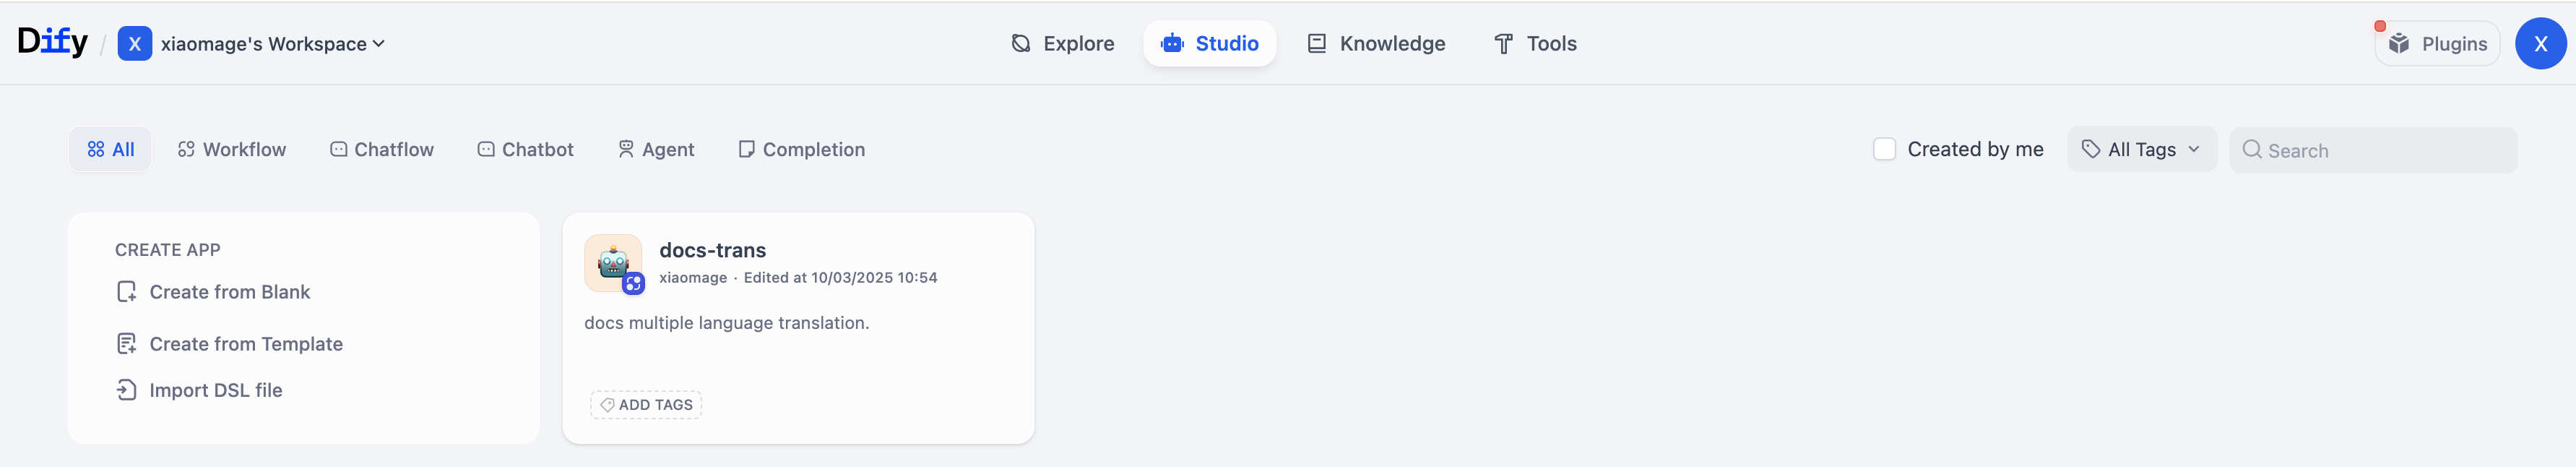The width and height of the screenshot is (2576, 467).
Task: Click the blue X workspace icon
Action: pos(134,44)
